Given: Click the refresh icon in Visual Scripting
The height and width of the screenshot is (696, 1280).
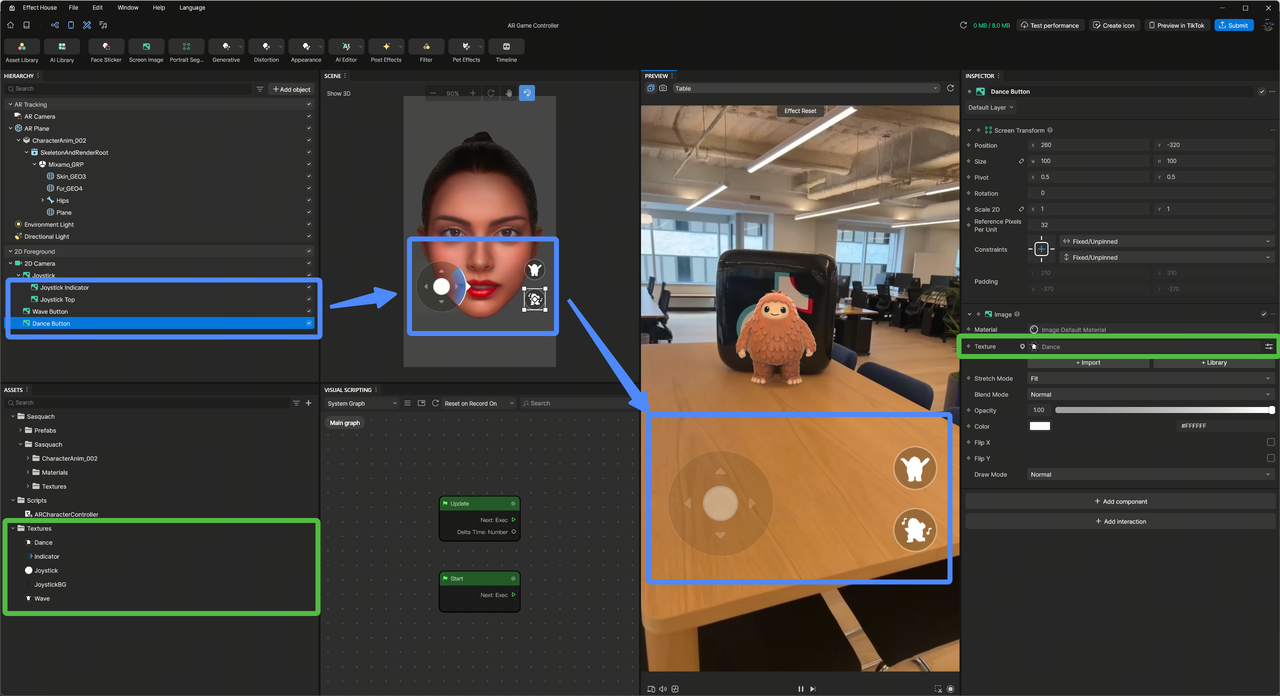Looking at the screenshot, I should click(435, 403).
